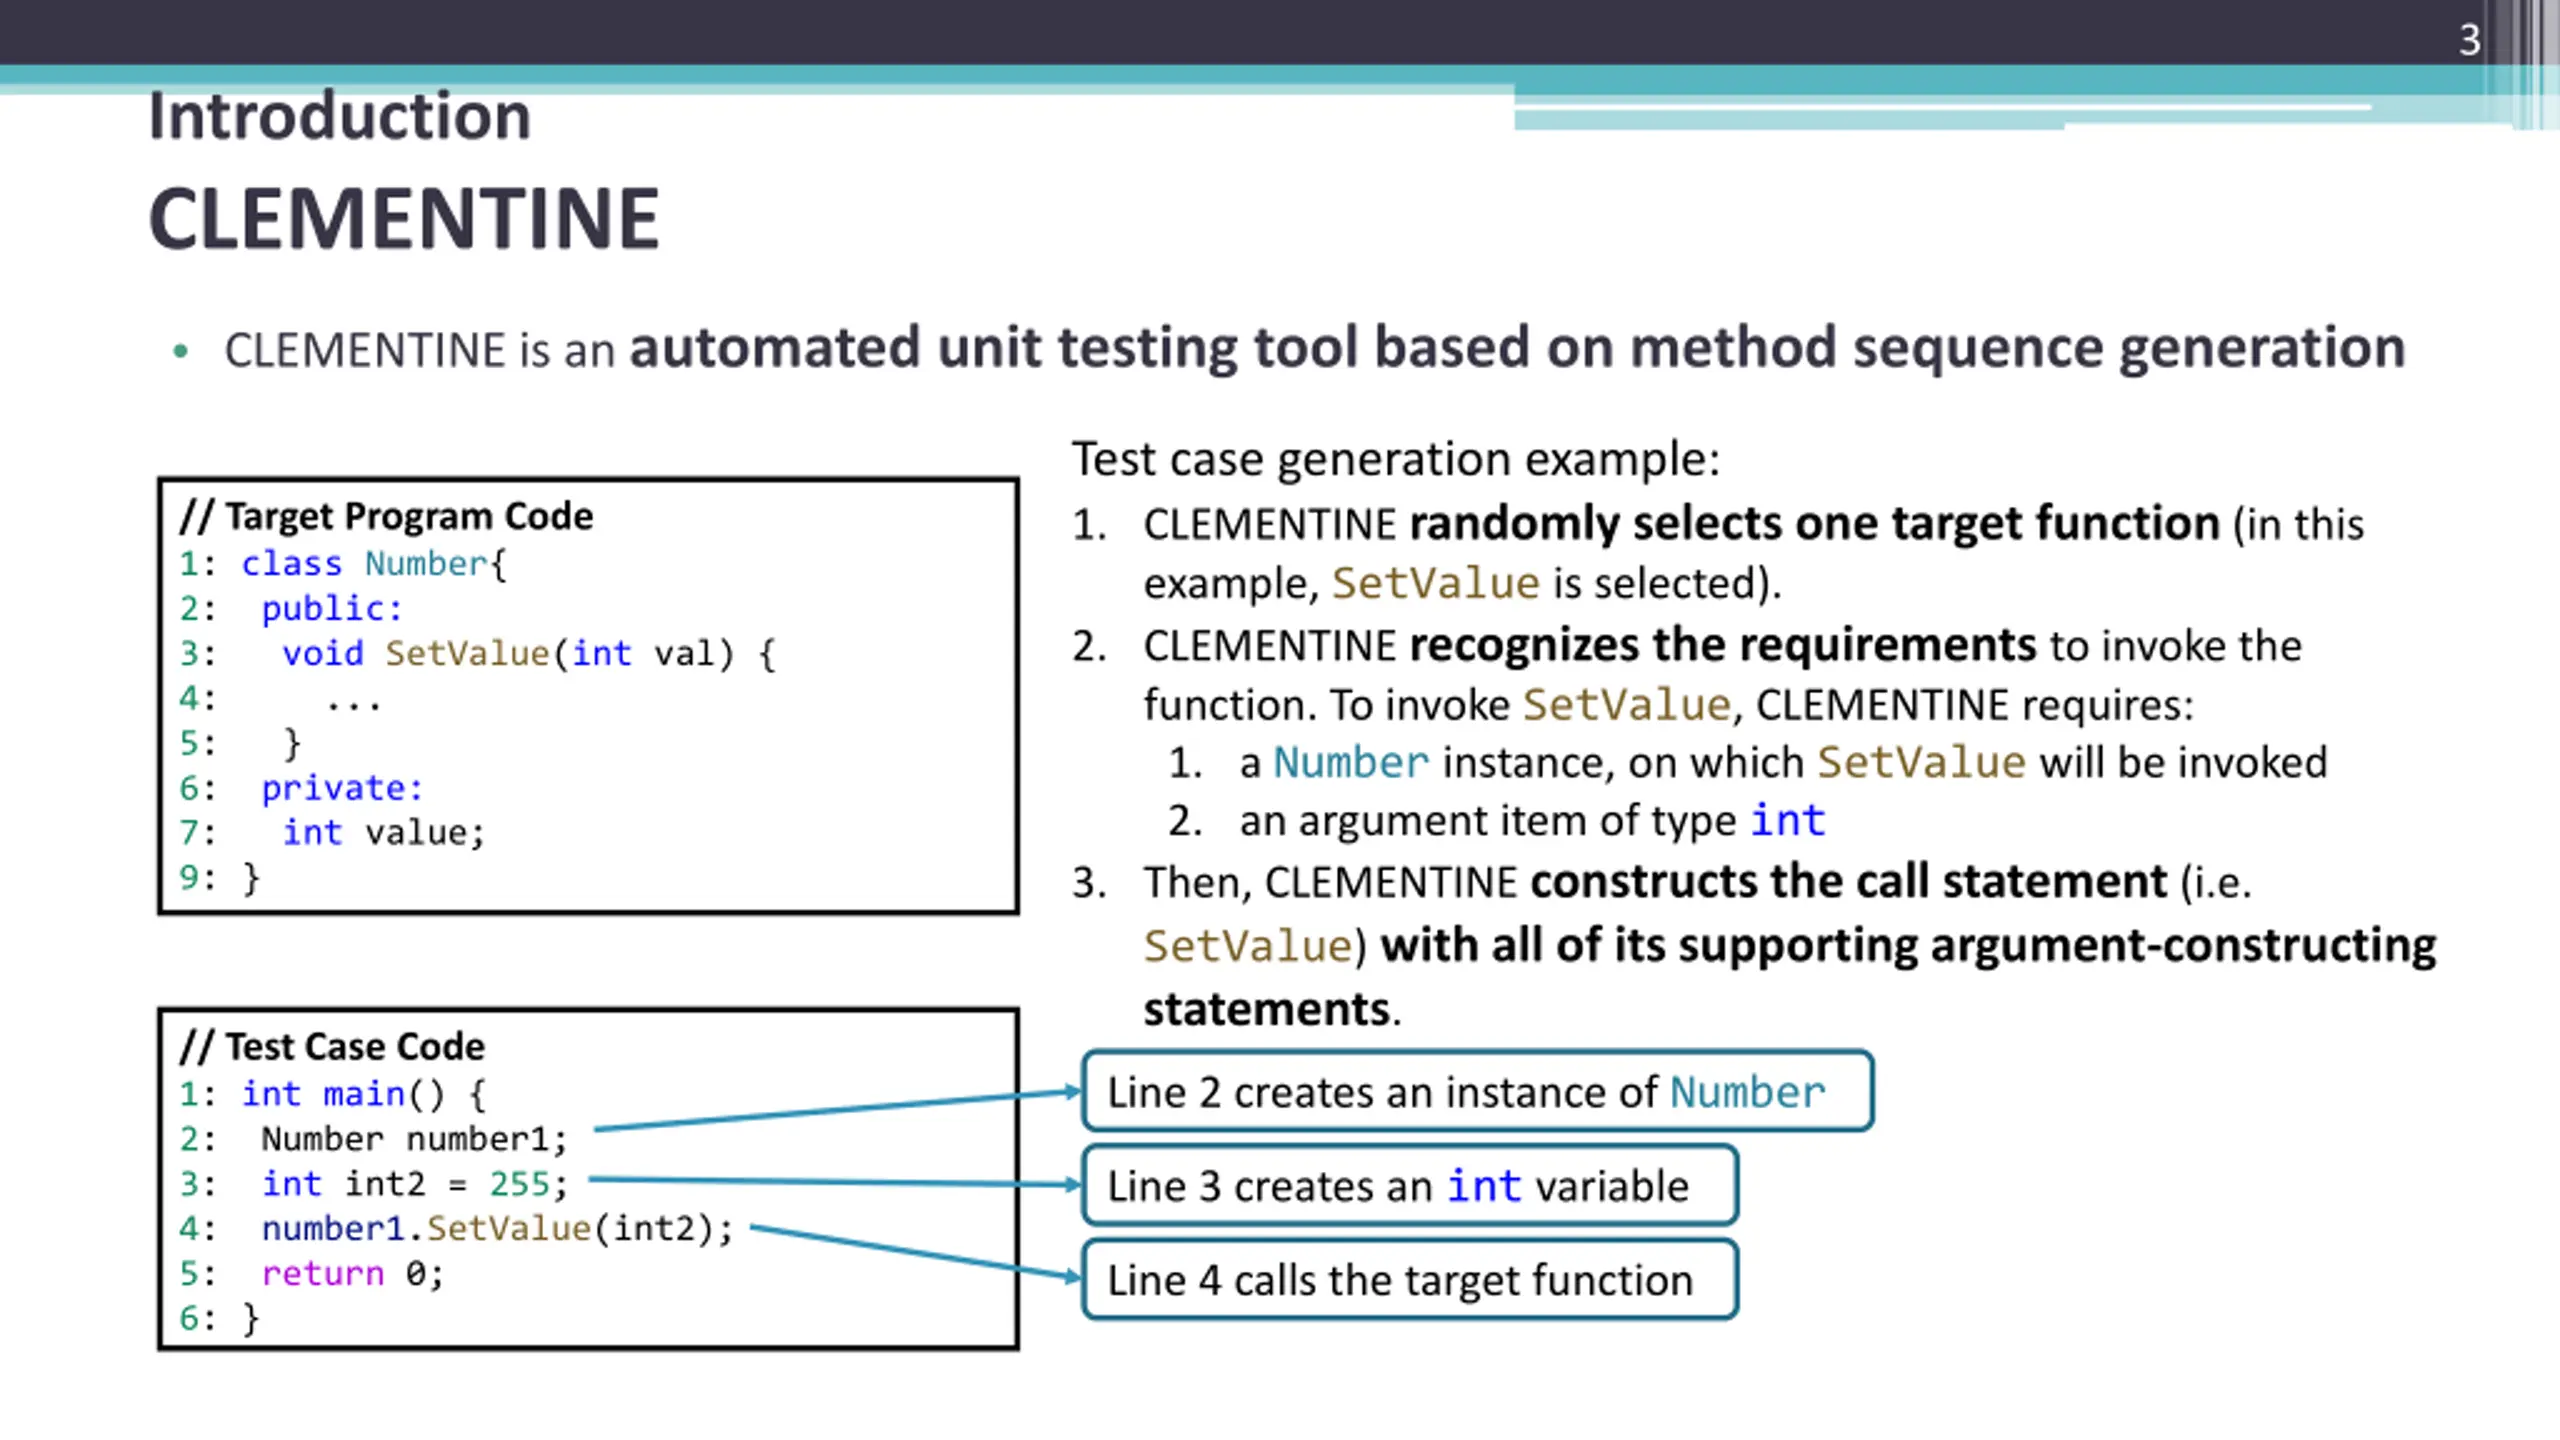Click the box 'Line 3 creates an int variable'
Viewport: 2560px width, 1440px height.
(1410, 1186)
